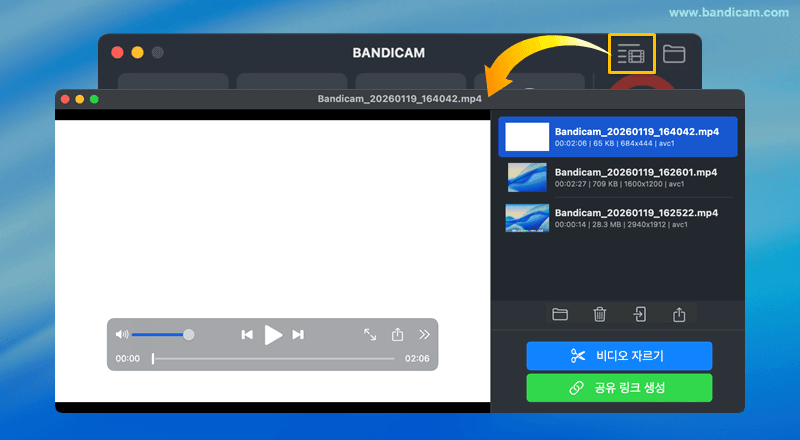This screenshot has height=440, width=800.
Task: Click the import file icon below the list
Action: point(640,314)
